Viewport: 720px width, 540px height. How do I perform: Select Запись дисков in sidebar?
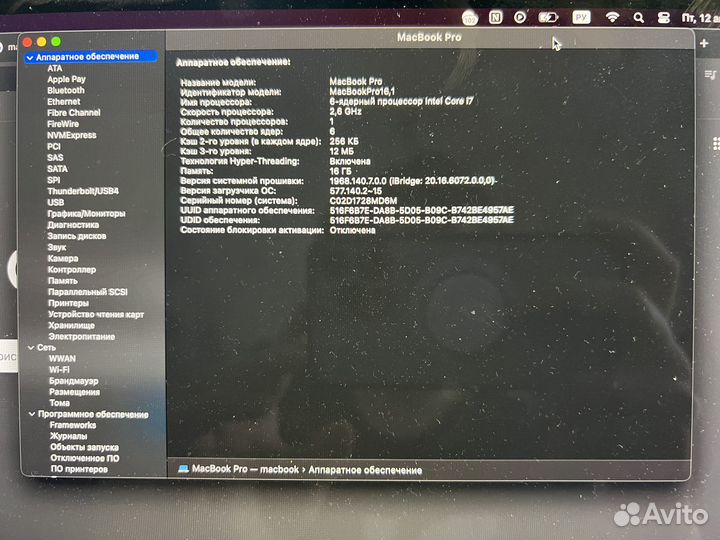pos(77,236)
